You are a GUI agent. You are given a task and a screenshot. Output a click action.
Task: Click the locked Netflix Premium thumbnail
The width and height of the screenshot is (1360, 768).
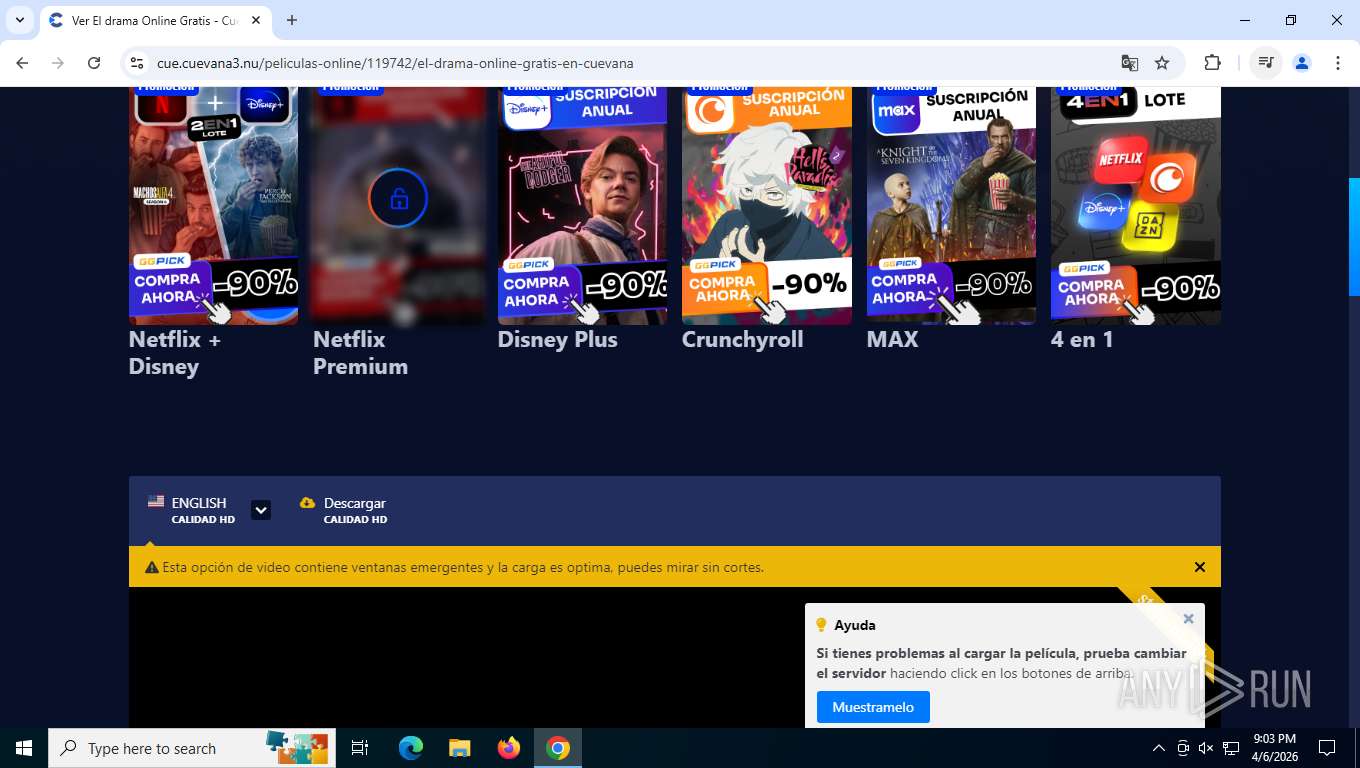pos(398,205)
